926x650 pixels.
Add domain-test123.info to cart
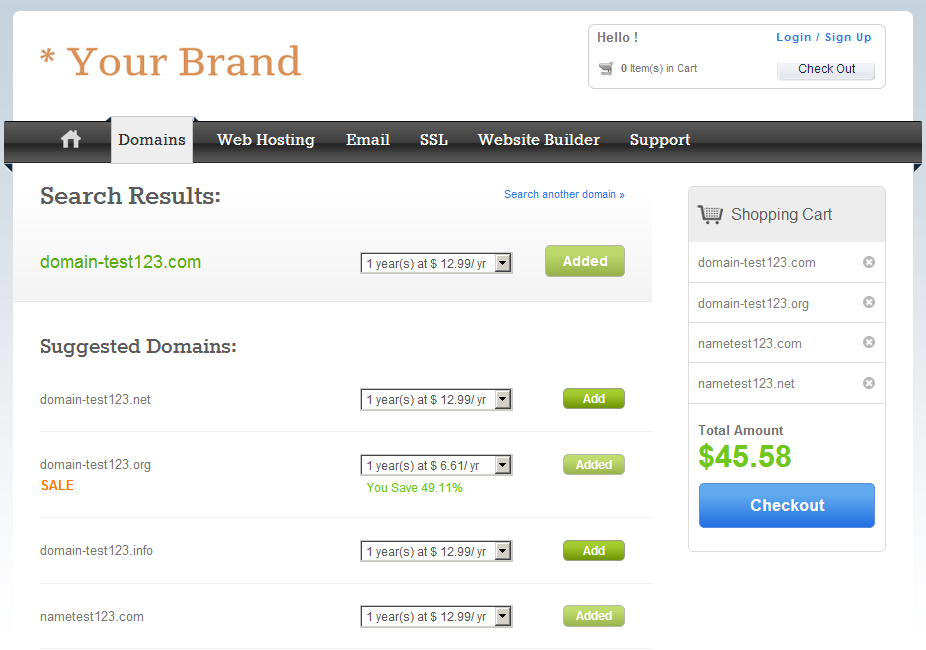(x=594, y=551)
